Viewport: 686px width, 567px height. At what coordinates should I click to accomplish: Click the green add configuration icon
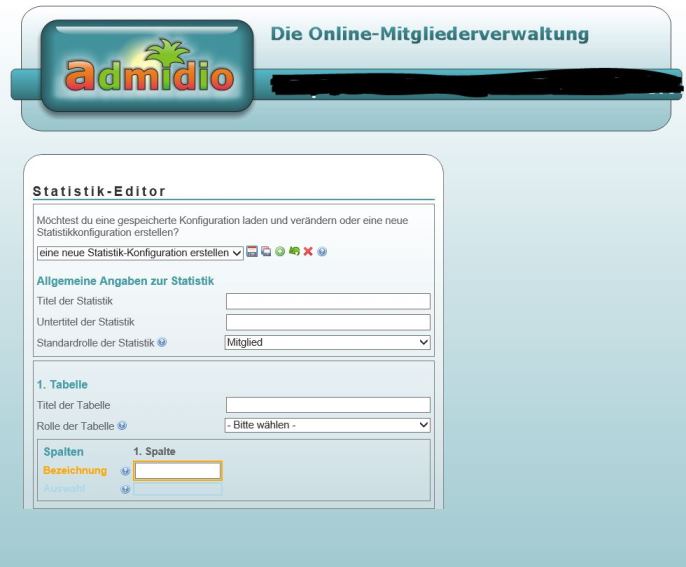(280, 253)
